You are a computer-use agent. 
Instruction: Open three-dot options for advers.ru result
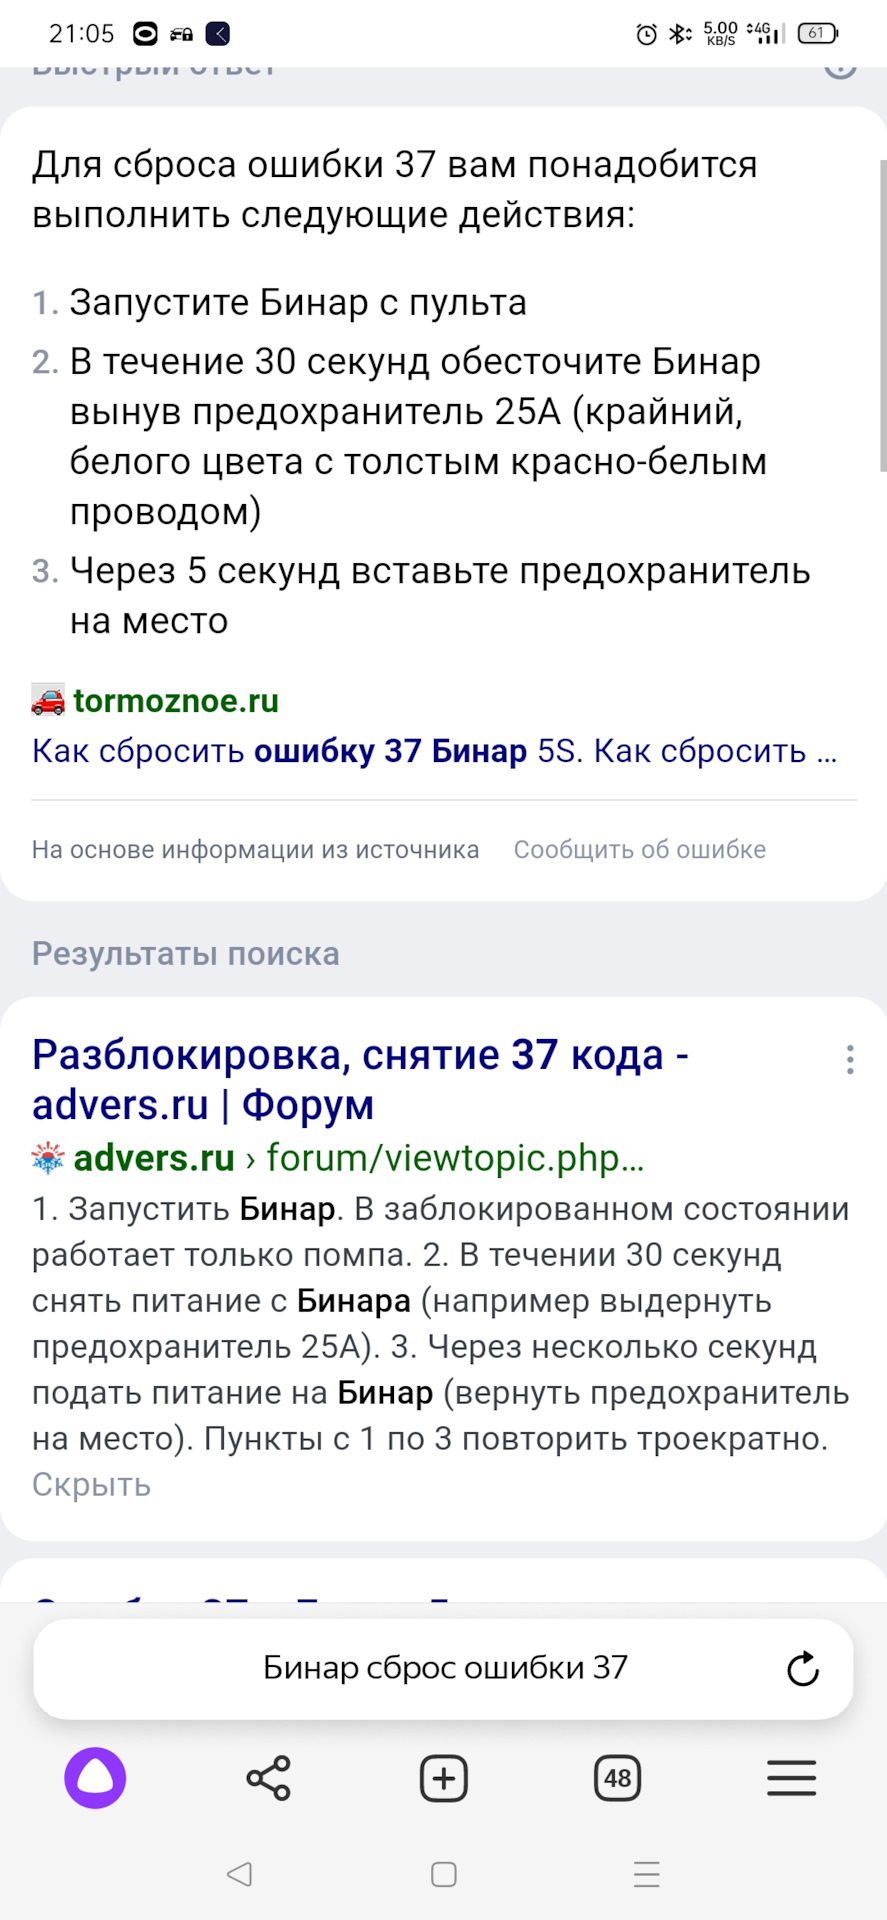[850, 1059]
